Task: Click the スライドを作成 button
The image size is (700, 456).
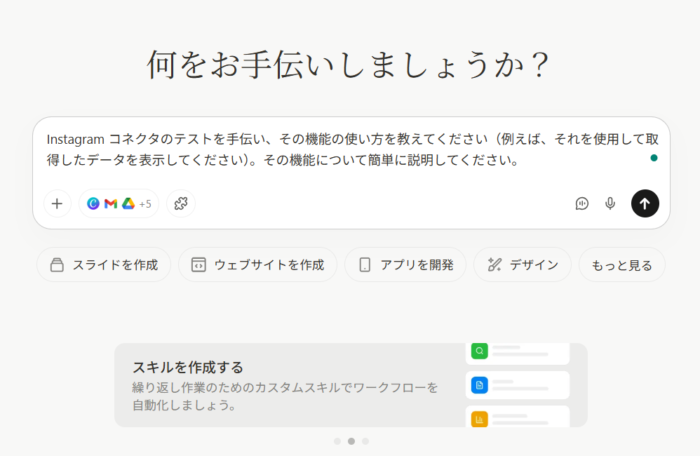Action: point(104,265)
